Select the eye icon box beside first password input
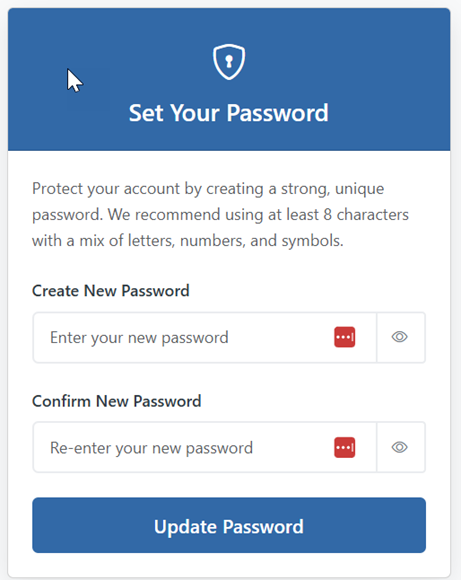 click(401, 337)
